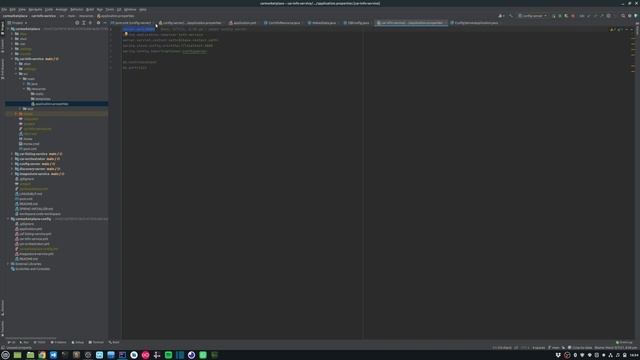Screen dimensions: 640x360
Task: Open the Project view selector dropdown
Action: [17, 23]
